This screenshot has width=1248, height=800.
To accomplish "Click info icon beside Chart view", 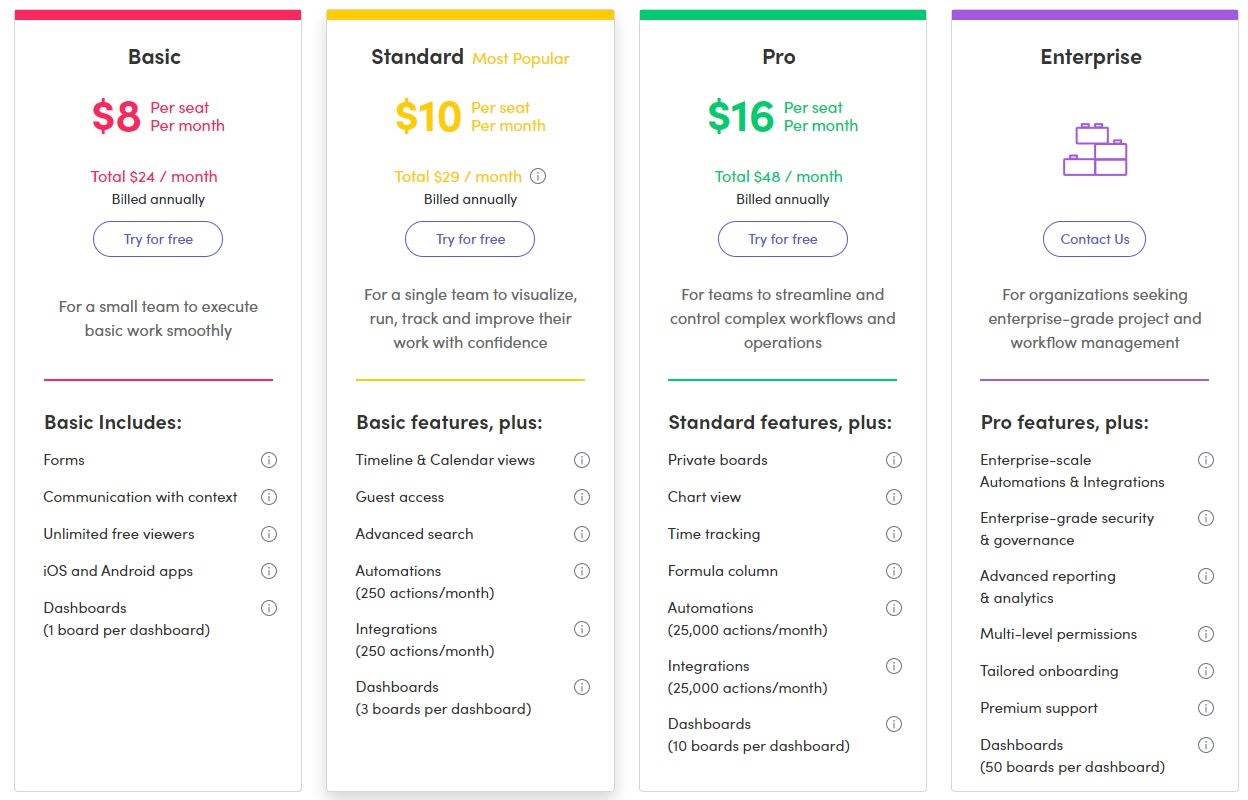I will point(894,497).
